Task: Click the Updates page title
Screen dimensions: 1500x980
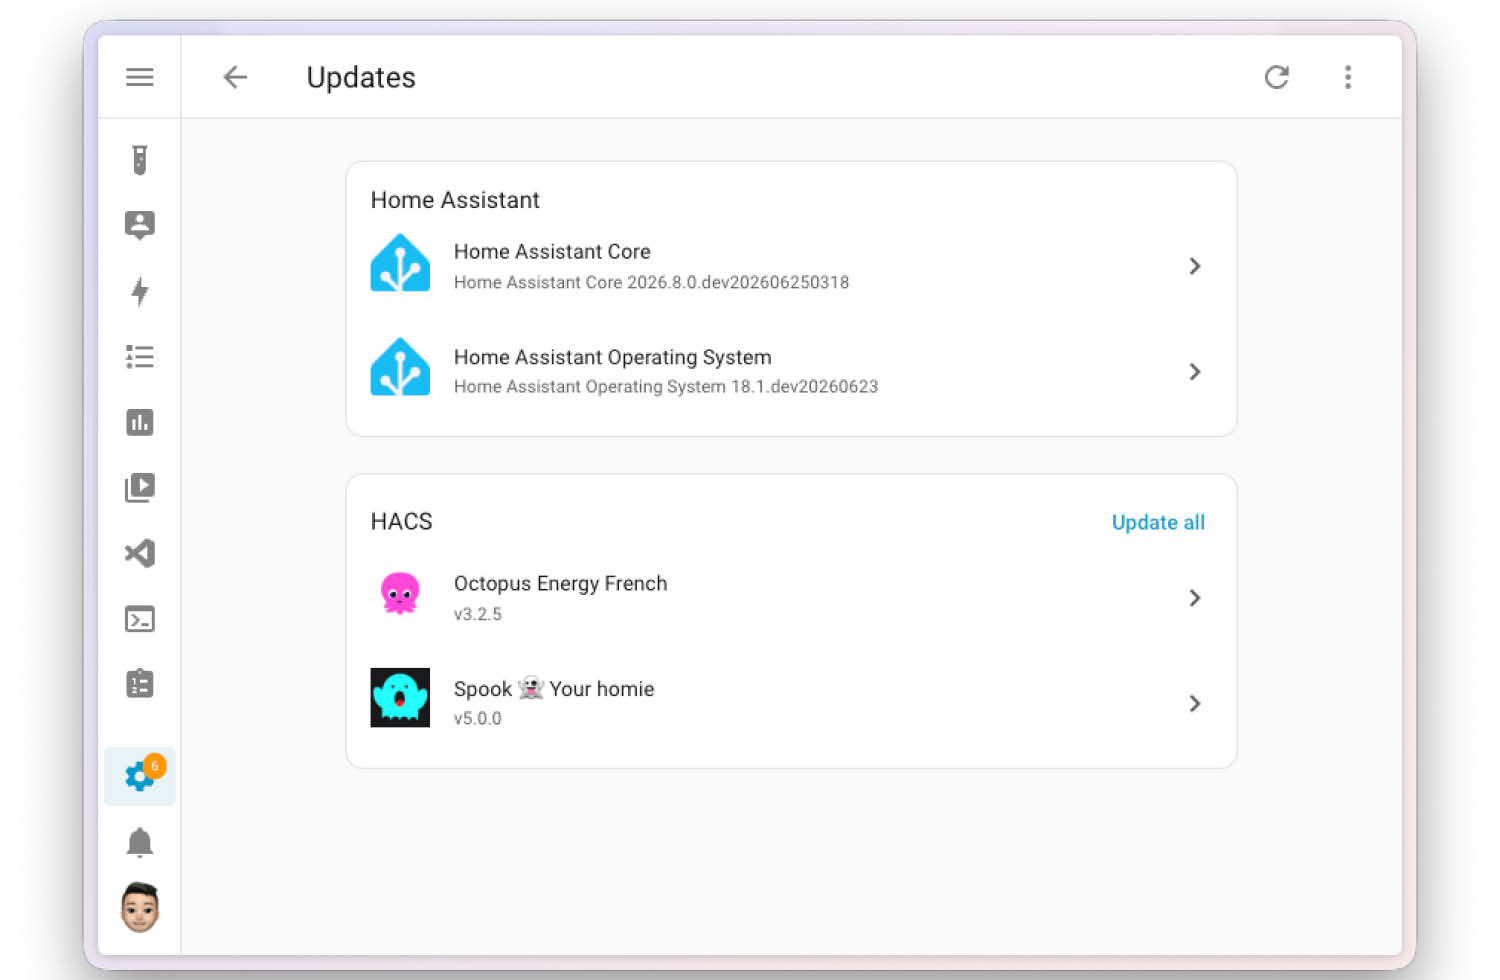Action: tap(361, 77)
